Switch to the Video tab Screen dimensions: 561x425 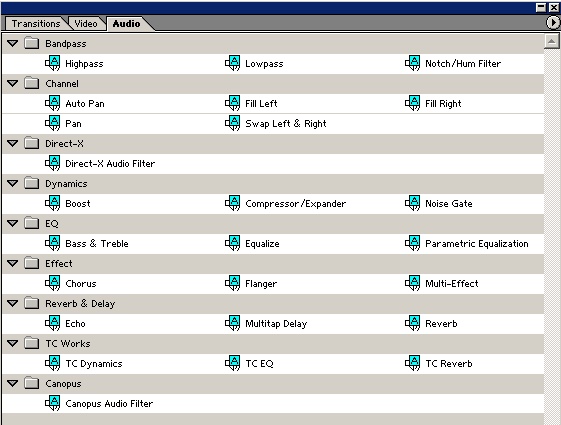point(86,24)
